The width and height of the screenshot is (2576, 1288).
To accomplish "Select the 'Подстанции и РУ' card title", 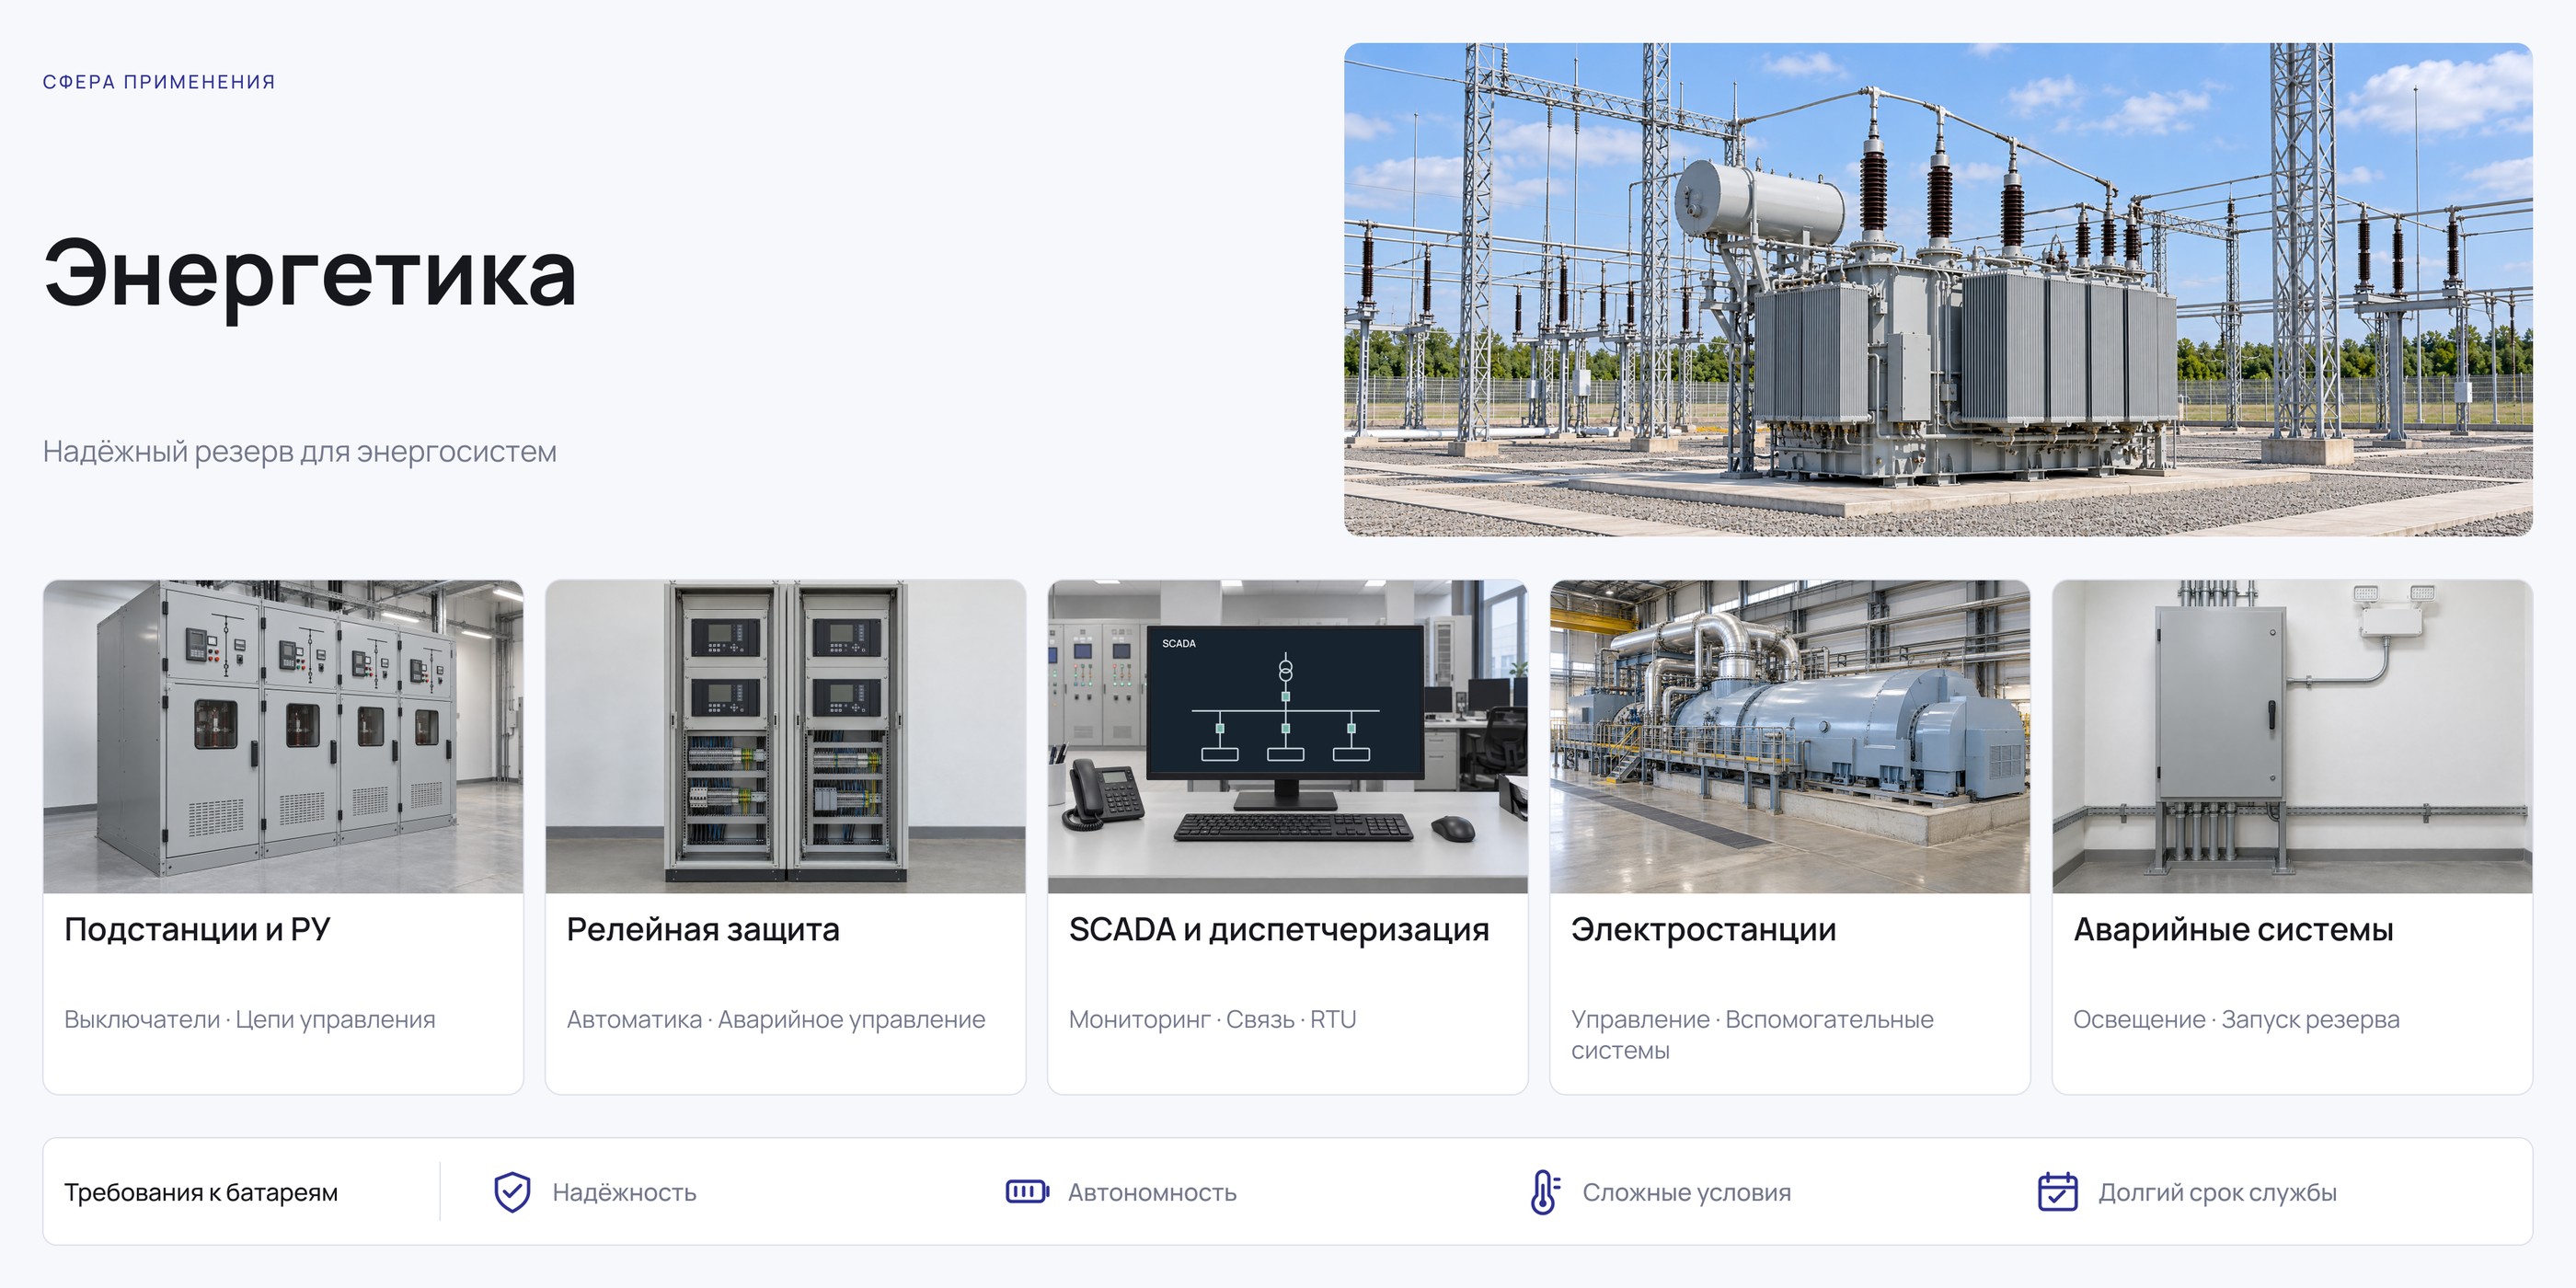I will [197, 930].
